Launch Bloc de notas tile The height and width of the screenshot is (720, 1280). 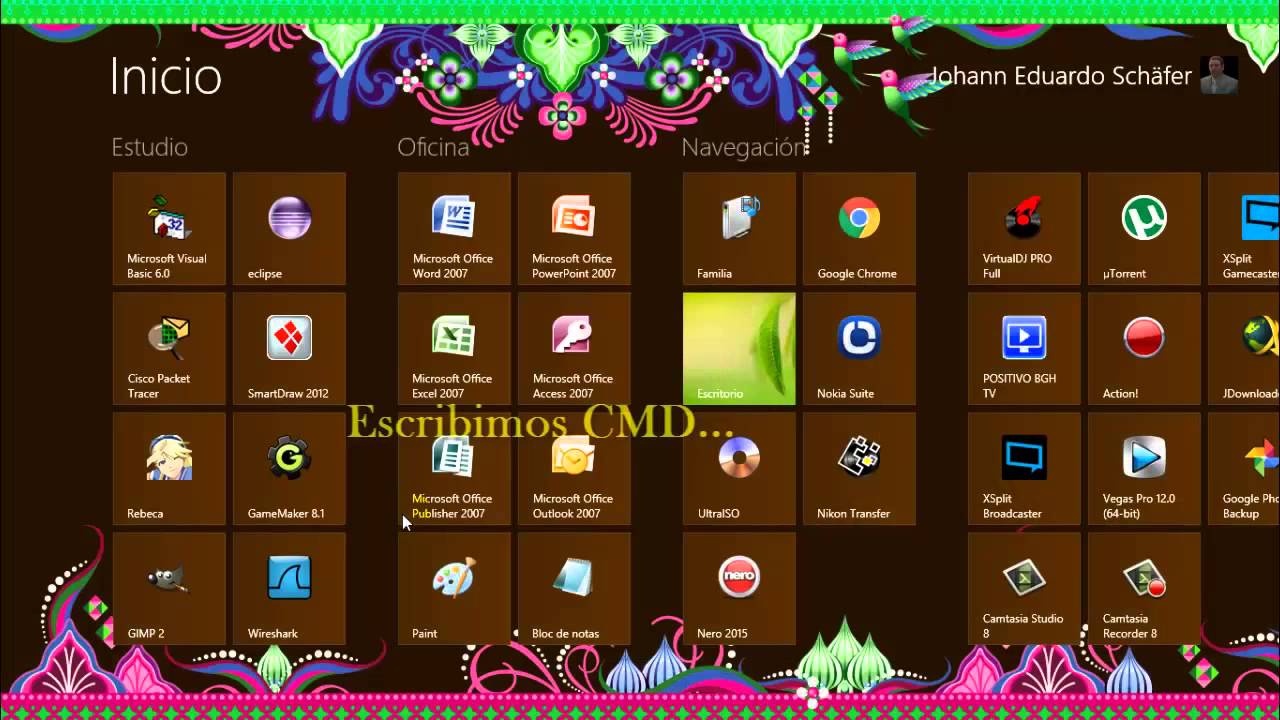click(574, 589)
